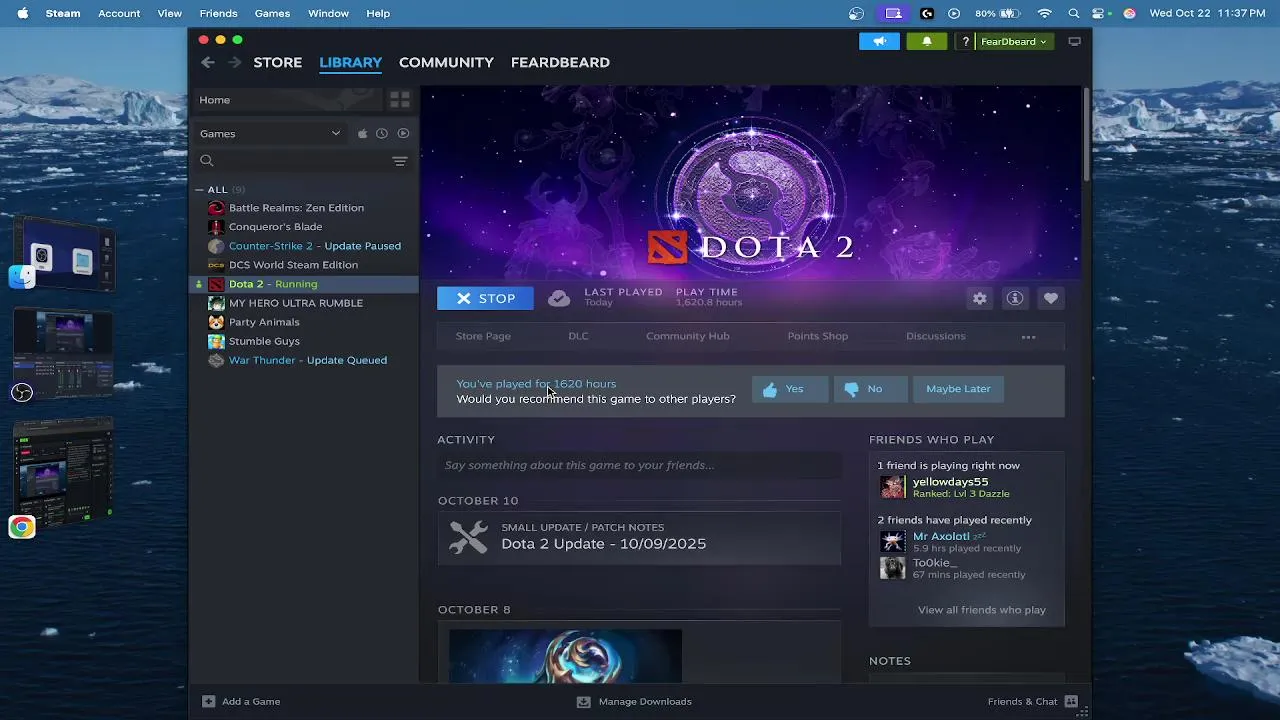1280x720 pixels.
Task: Toggle the recent activity clock filter
Action: coord(382,133)
